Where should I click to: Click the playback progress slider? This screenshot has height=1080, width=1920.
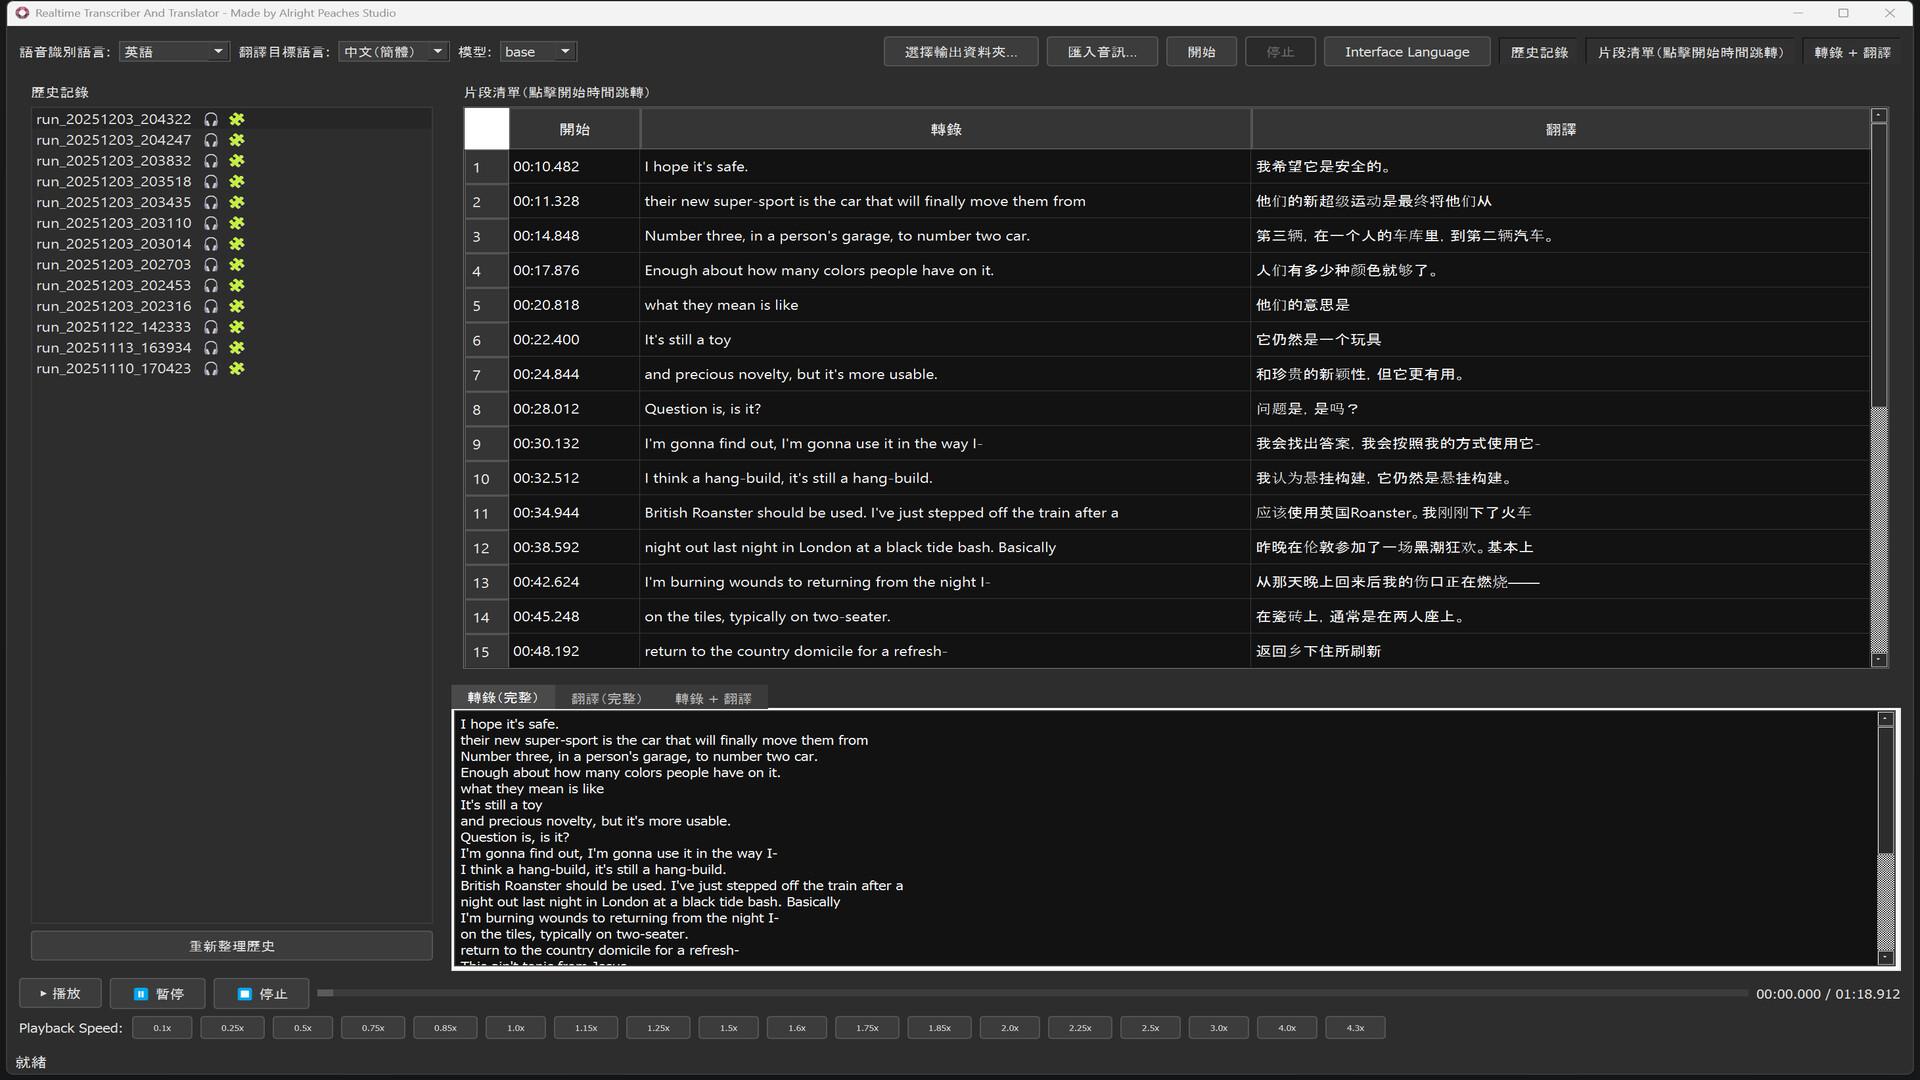(1030, 993)
